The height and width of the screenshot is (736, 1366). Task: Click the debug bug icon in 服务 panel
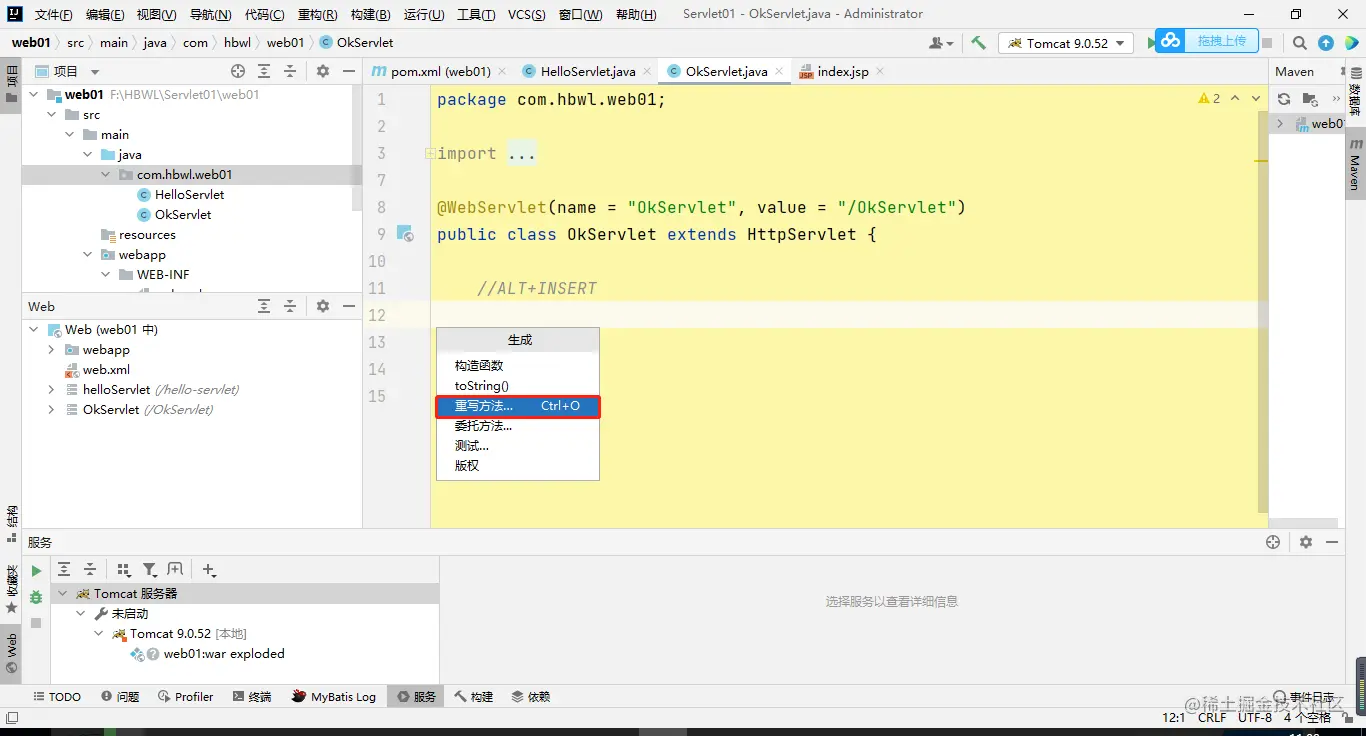click(x=36, y=597)
